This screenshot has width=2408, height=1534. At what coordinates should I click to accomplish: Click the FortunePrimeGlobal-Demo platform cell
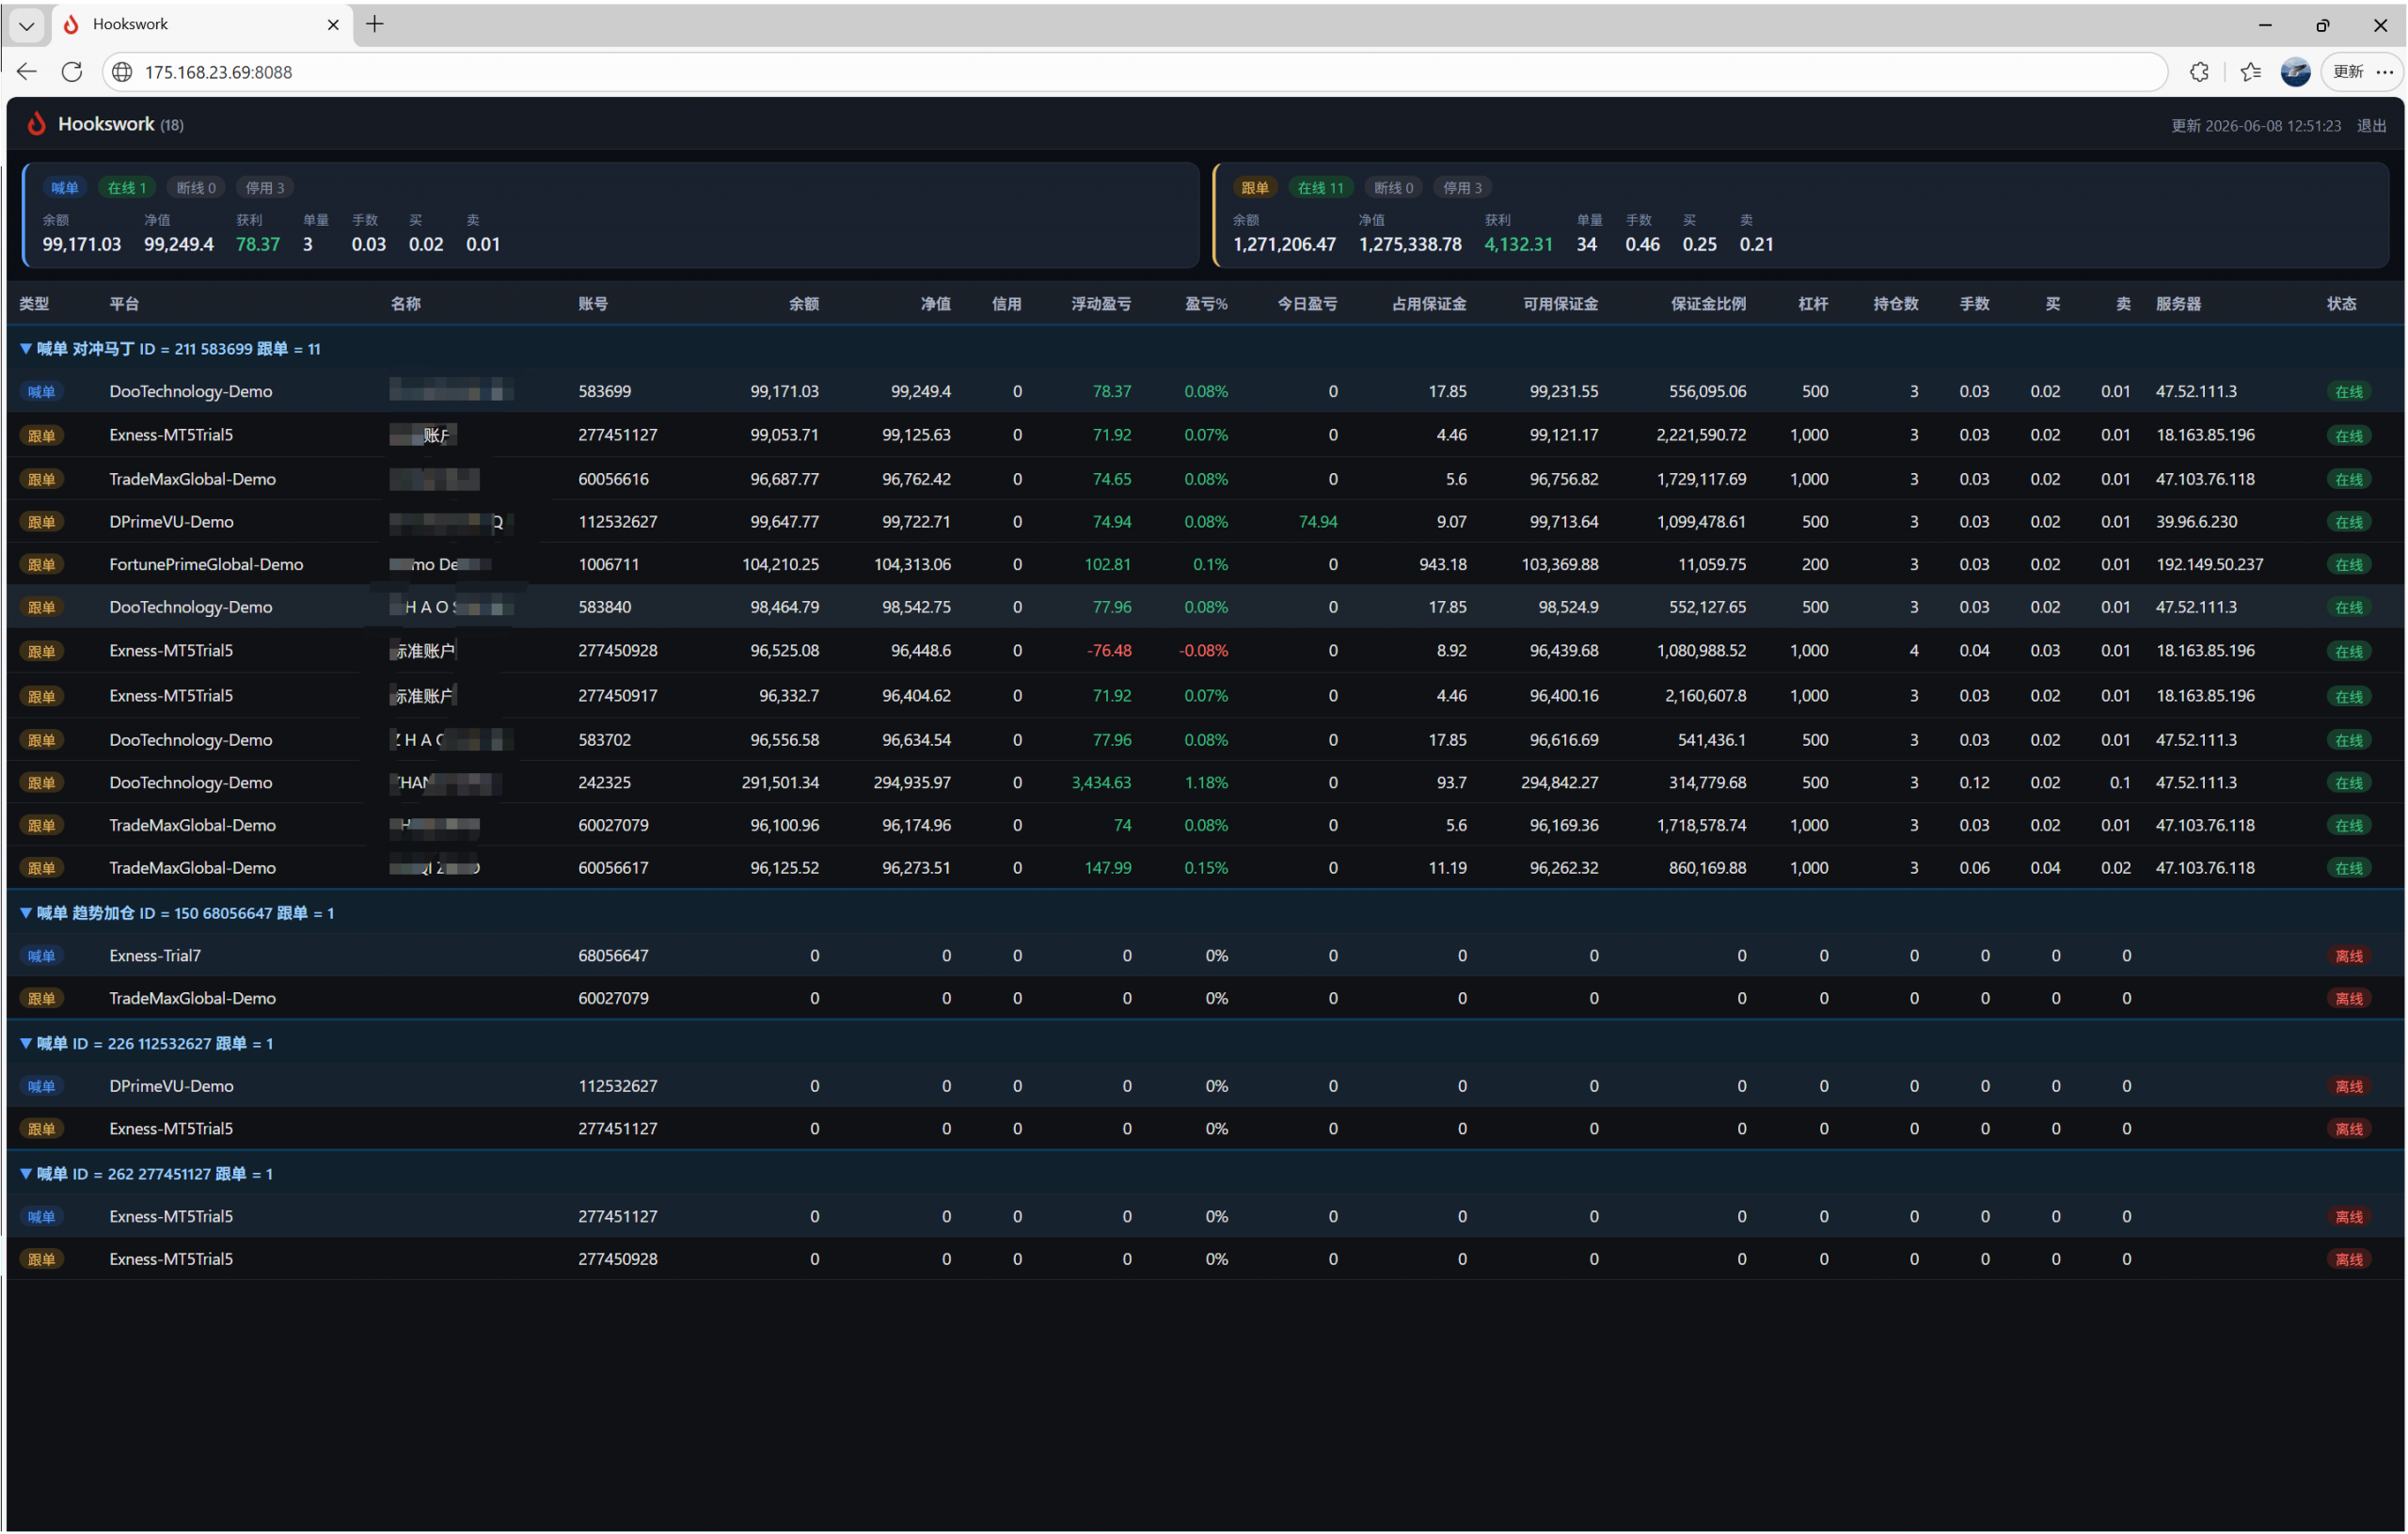click(x=206, y=564)
